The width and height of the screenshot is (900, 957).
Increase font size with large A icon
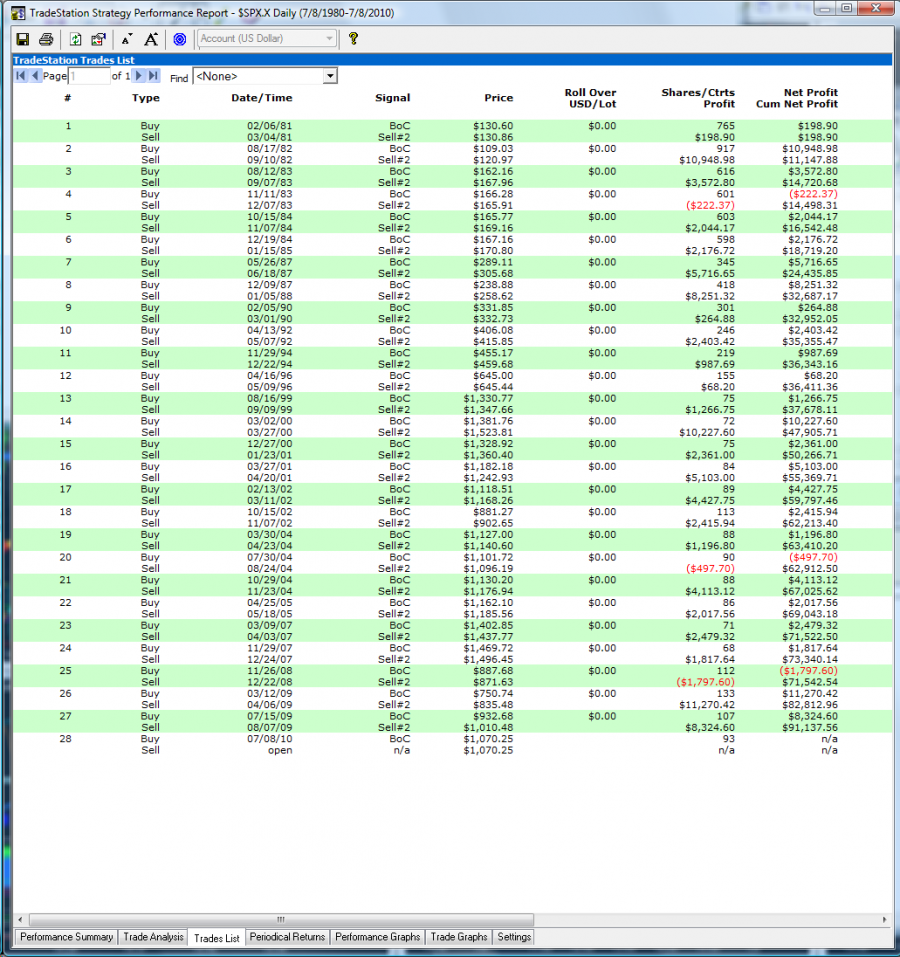(x=151, y=40)
